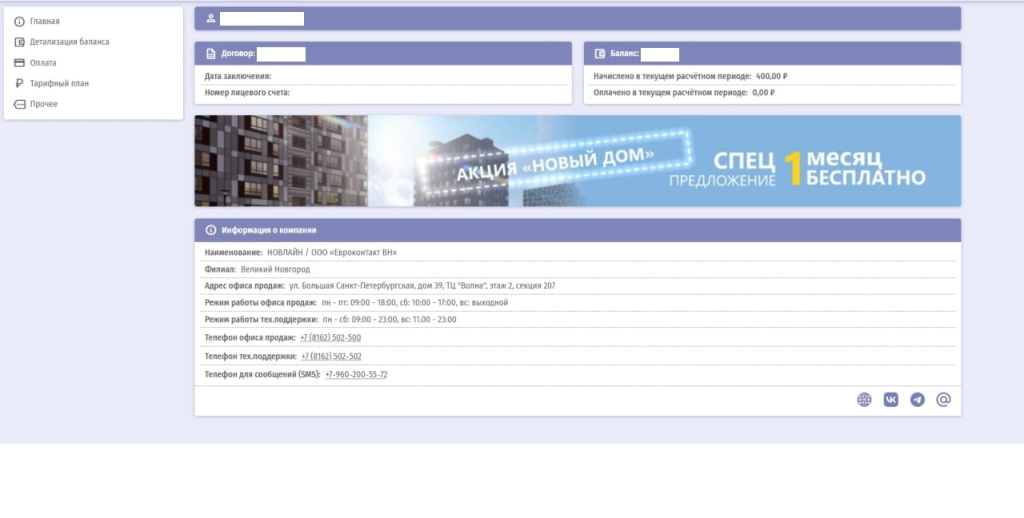Click the accrued amount 400,00 ₽
This screenshot has width=1024, height=518.
tap(771, 76)
